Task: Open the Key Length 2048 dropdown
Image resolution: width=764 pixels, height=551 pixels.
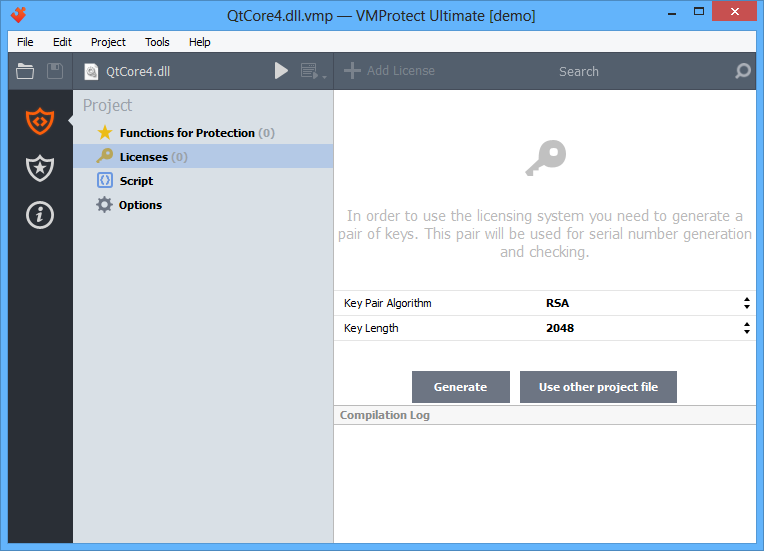Action: tap(646, 328)
